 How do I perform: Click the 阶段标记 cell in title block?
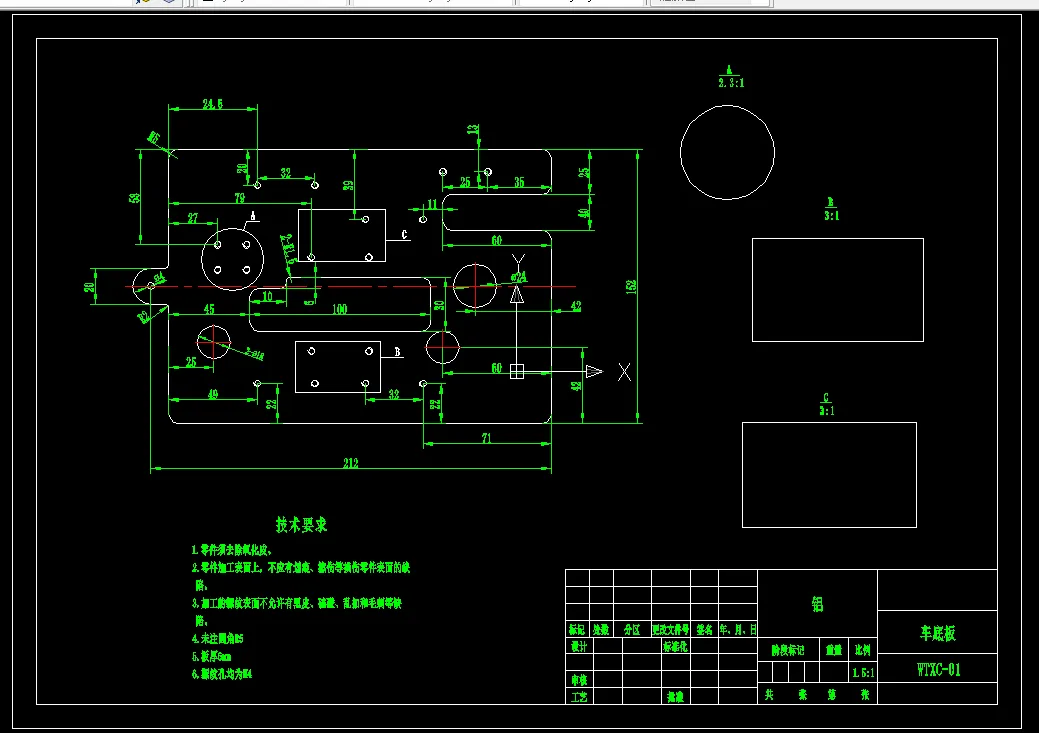[787, 650]
